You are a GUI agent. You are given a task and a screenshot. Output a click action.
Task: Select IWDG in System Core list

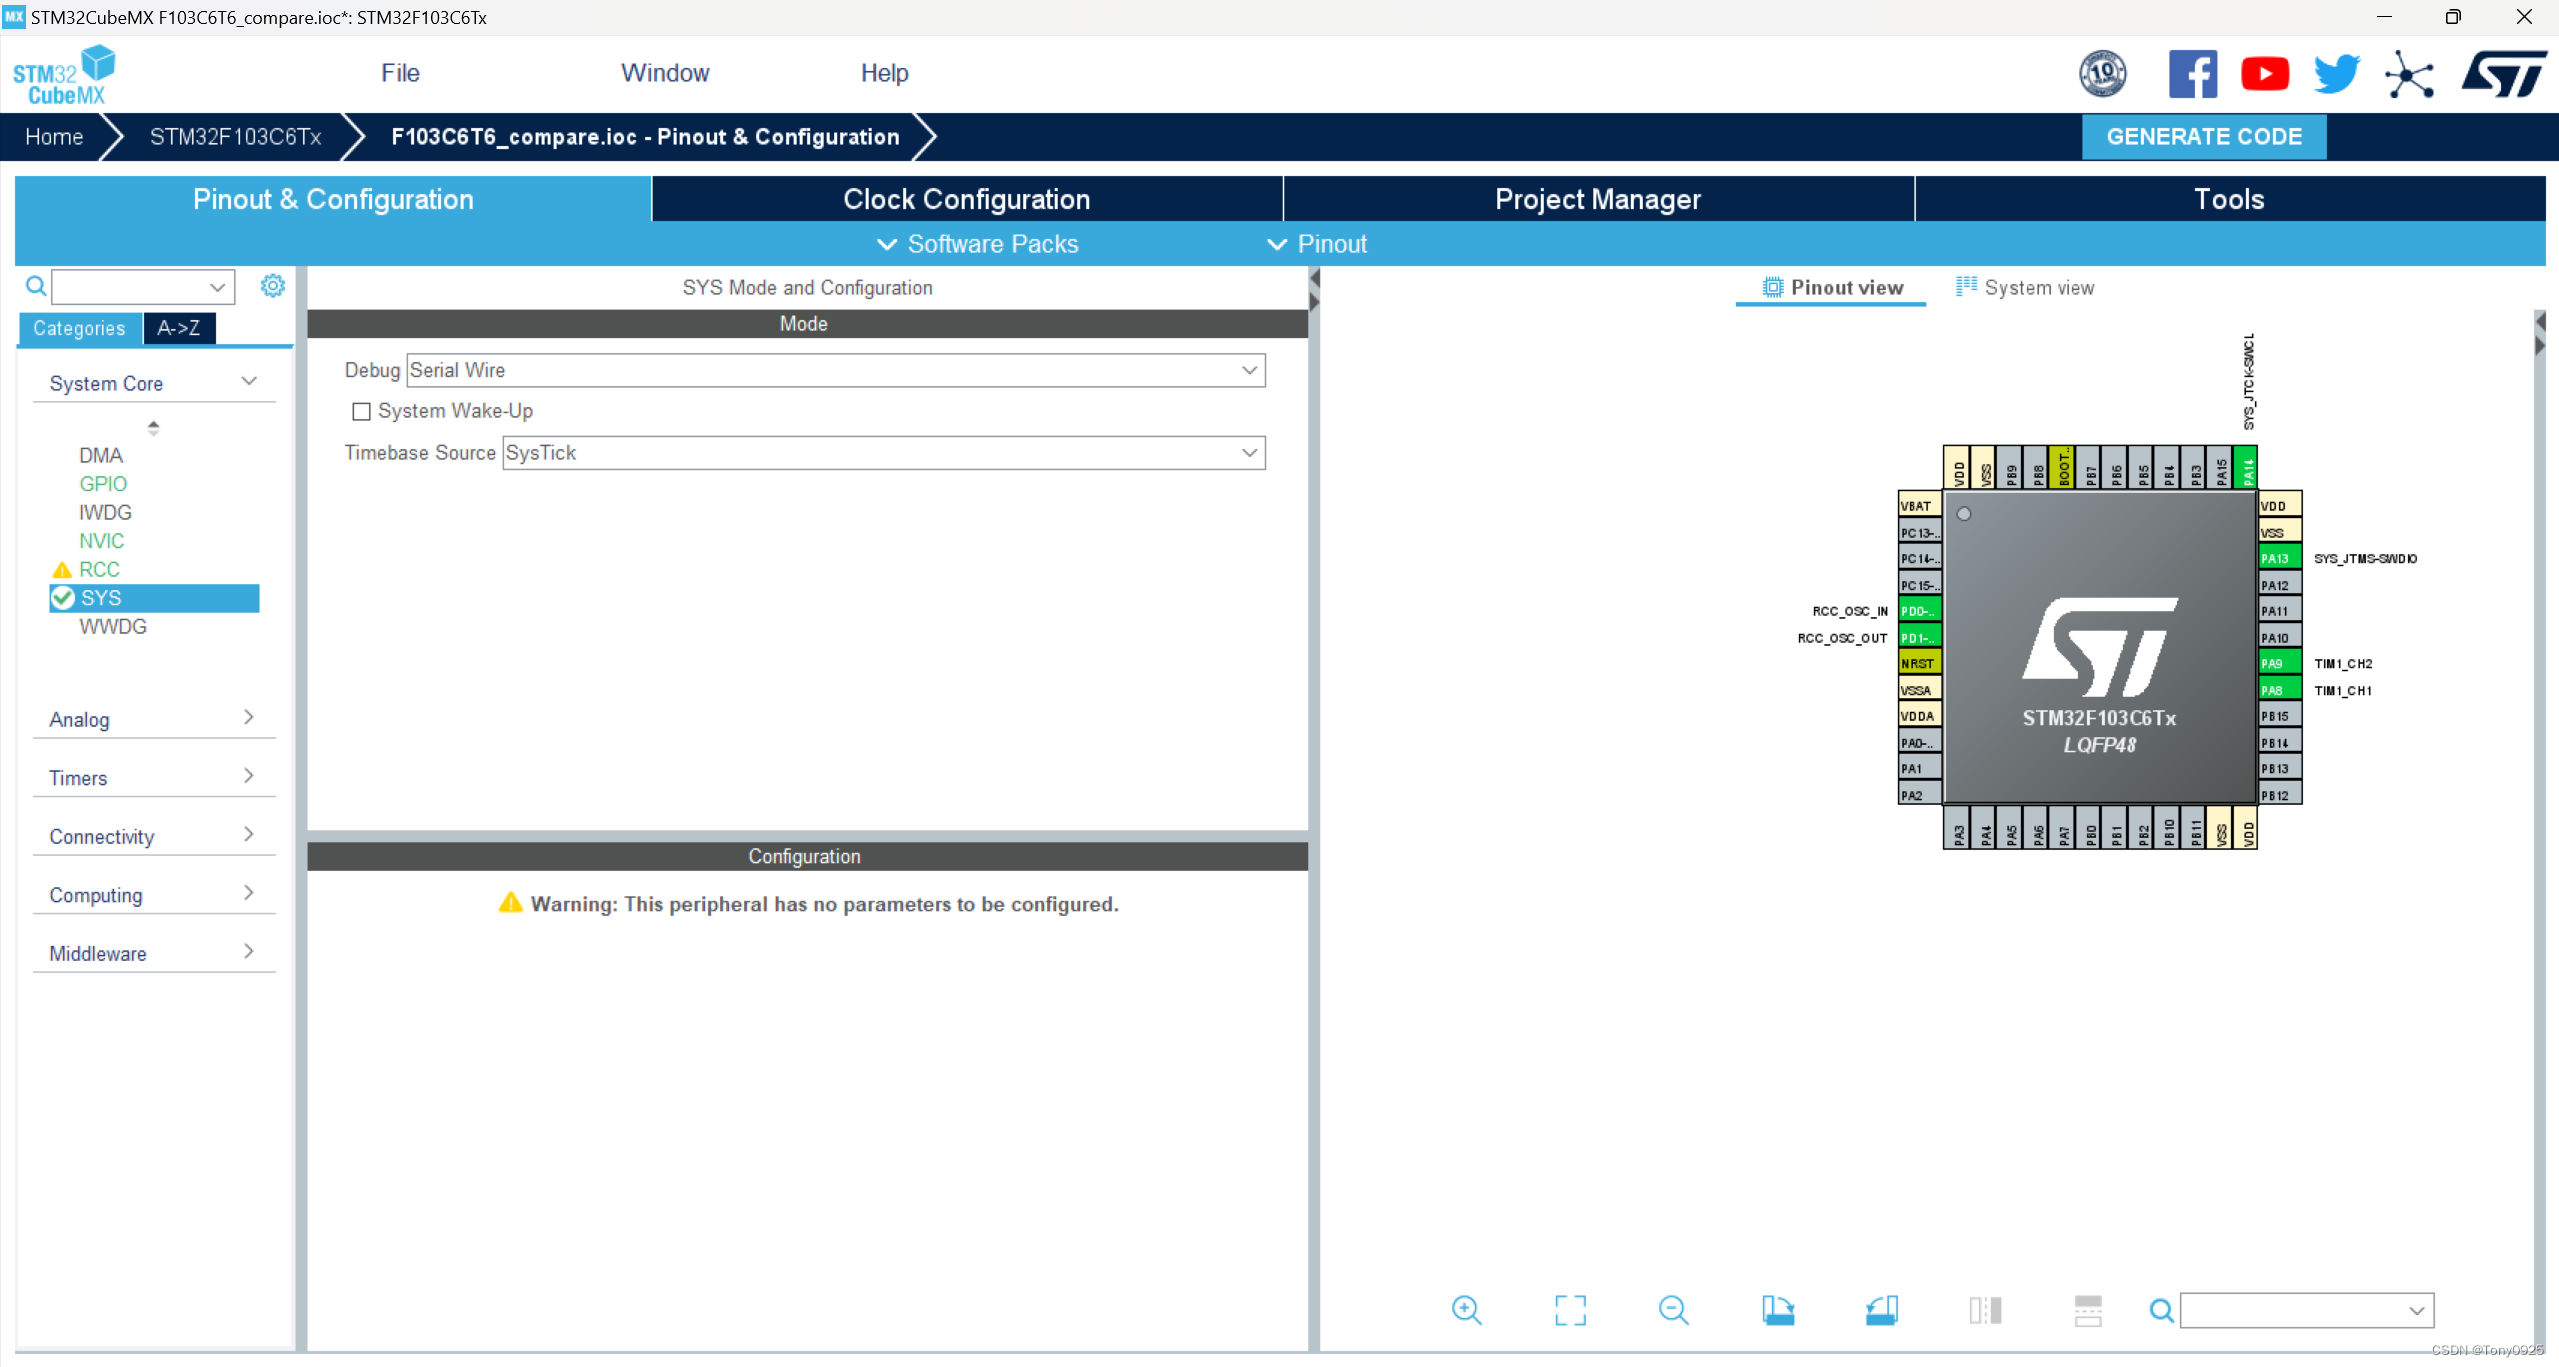105,512
